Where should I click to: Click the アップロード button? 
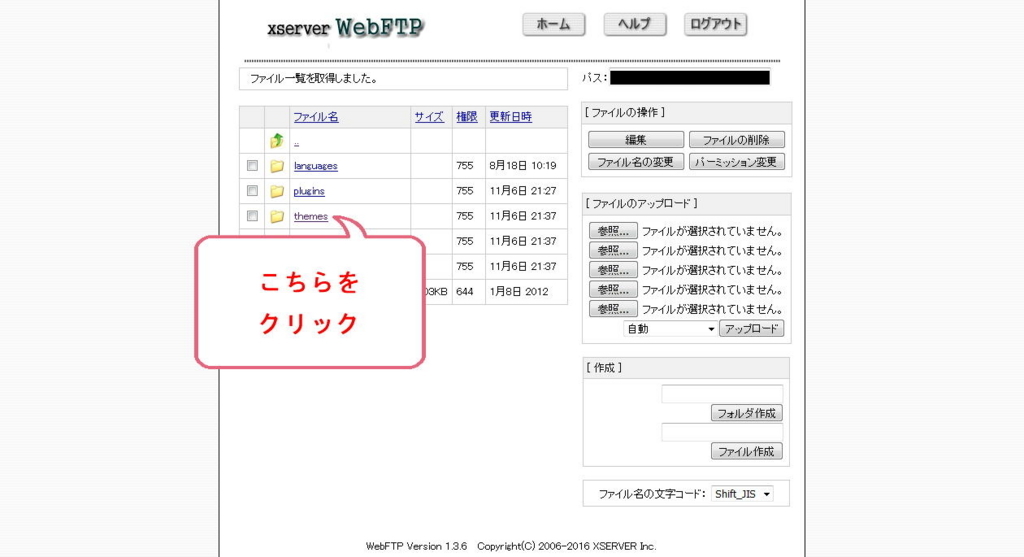[x=751, y=329]
